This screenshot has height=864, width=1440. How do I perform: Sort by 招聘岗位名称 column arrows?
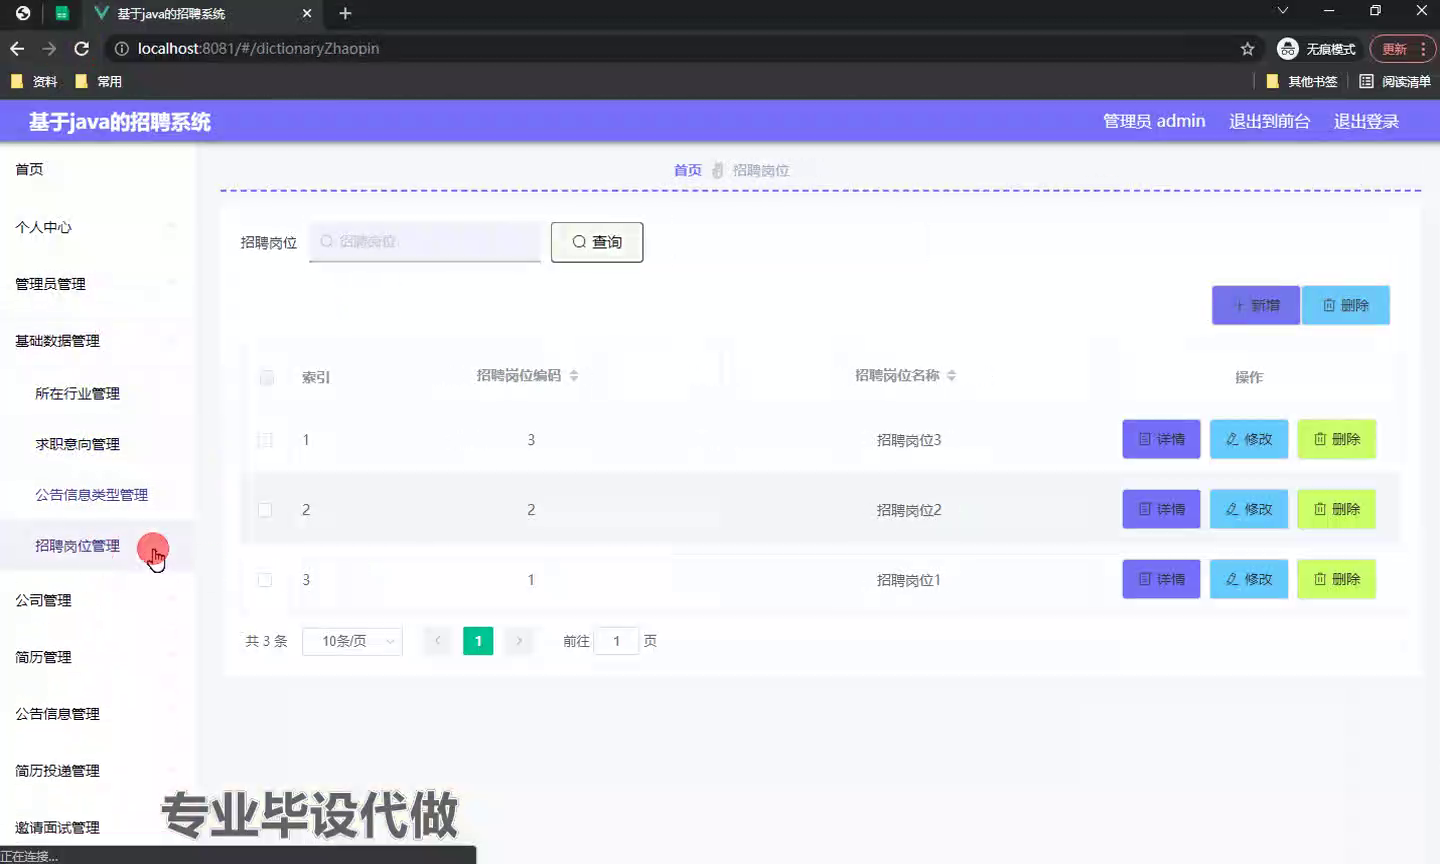(951, 376)
